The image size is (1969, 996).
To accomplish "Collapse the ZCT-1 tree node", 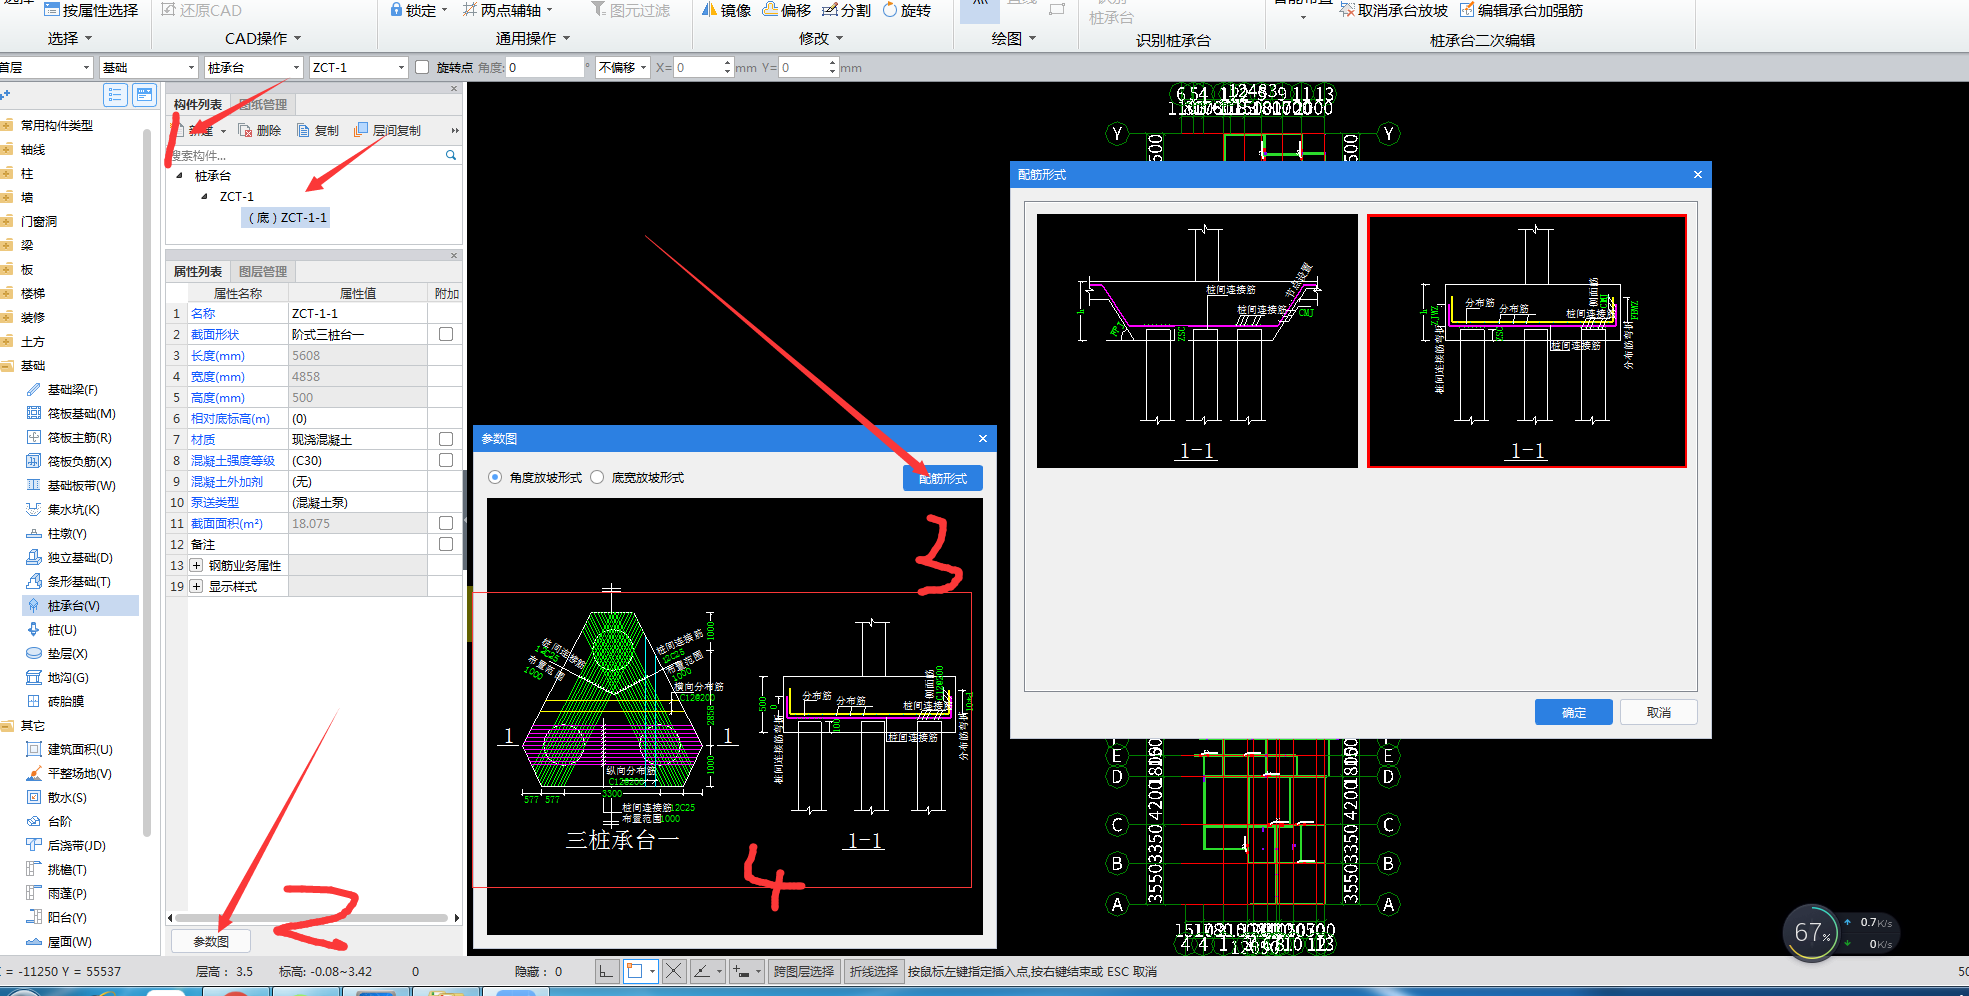I will [x=205, y=196].
